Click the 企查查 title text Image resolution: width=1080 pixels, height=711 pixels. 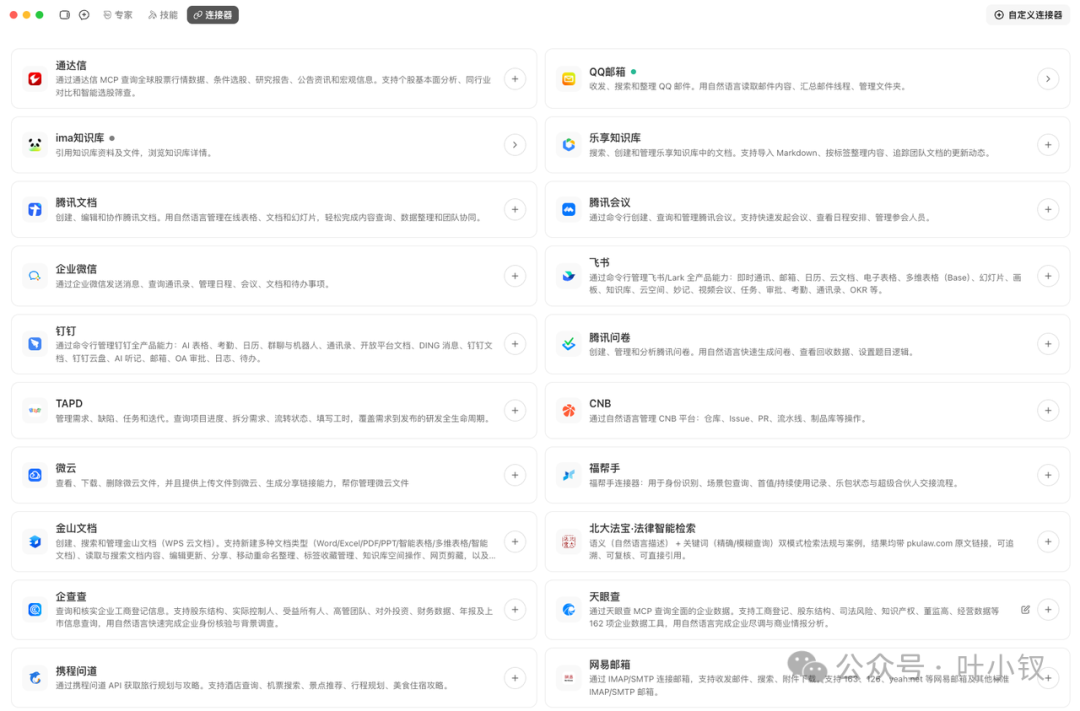pyautogui.click(x=71, y=597)
